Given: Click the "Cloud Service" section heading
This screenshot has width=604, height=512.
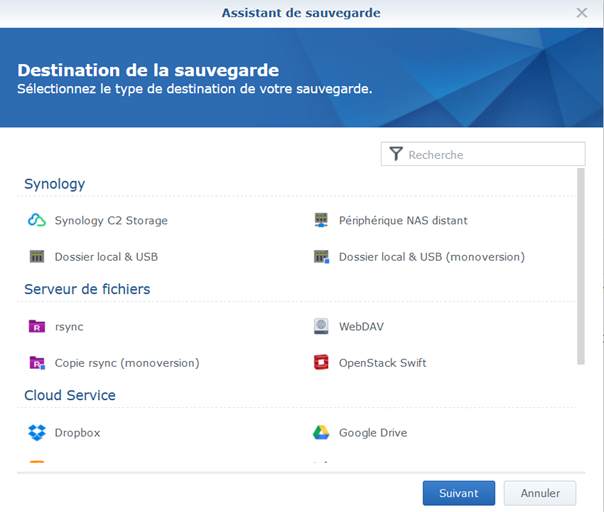Looking at the screenshot, I should pyautogui.click(x=70, y=395).
